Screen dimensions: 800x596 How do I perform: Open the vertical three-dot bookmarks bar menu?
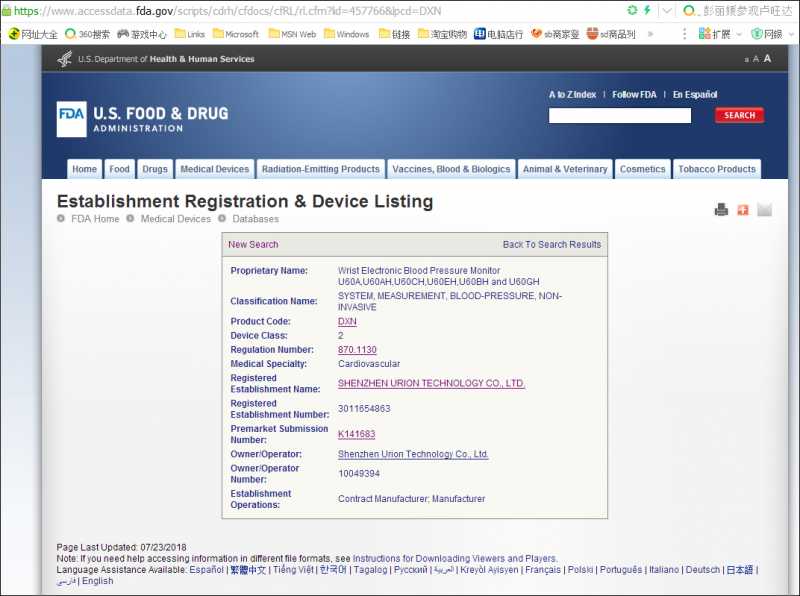(x=684, y=34)
